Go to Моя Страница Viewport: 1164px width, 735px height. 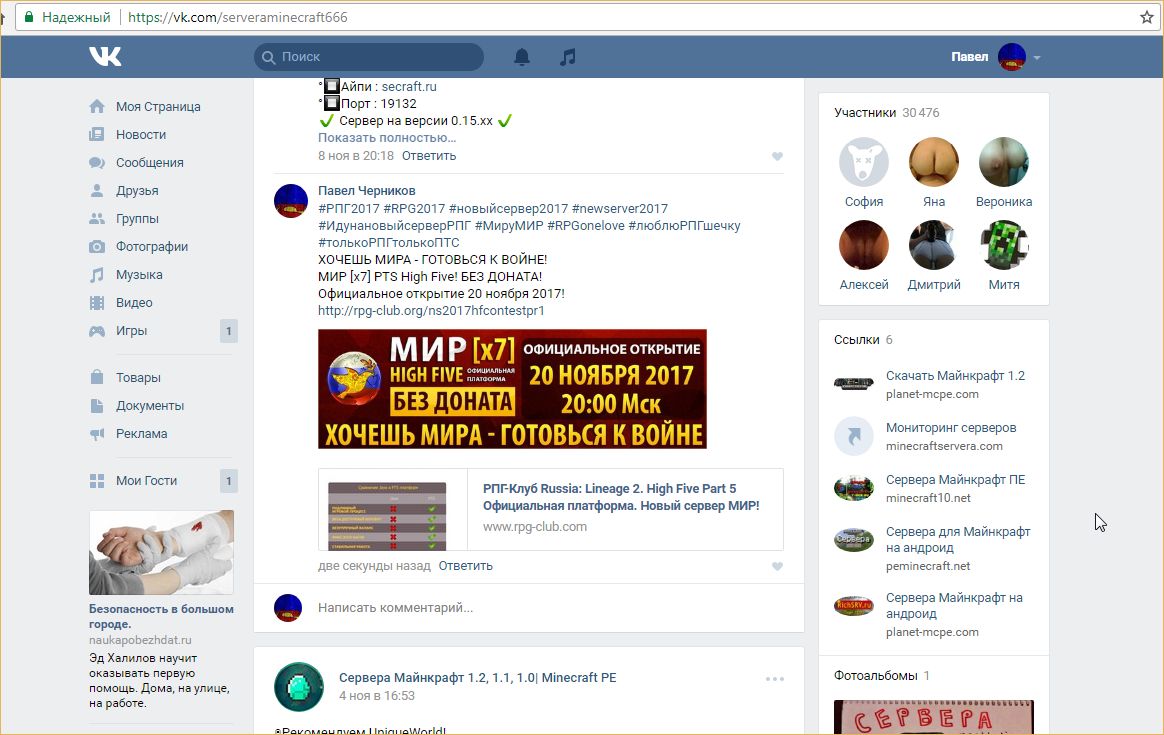(158, 107)
